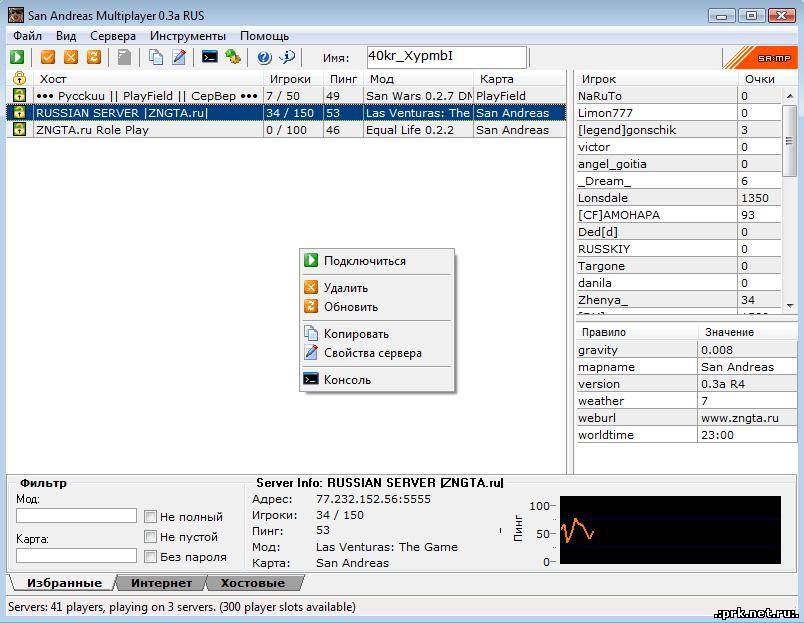
Task: Sort servers by Хост column header
Action: (x=148, y=79)
